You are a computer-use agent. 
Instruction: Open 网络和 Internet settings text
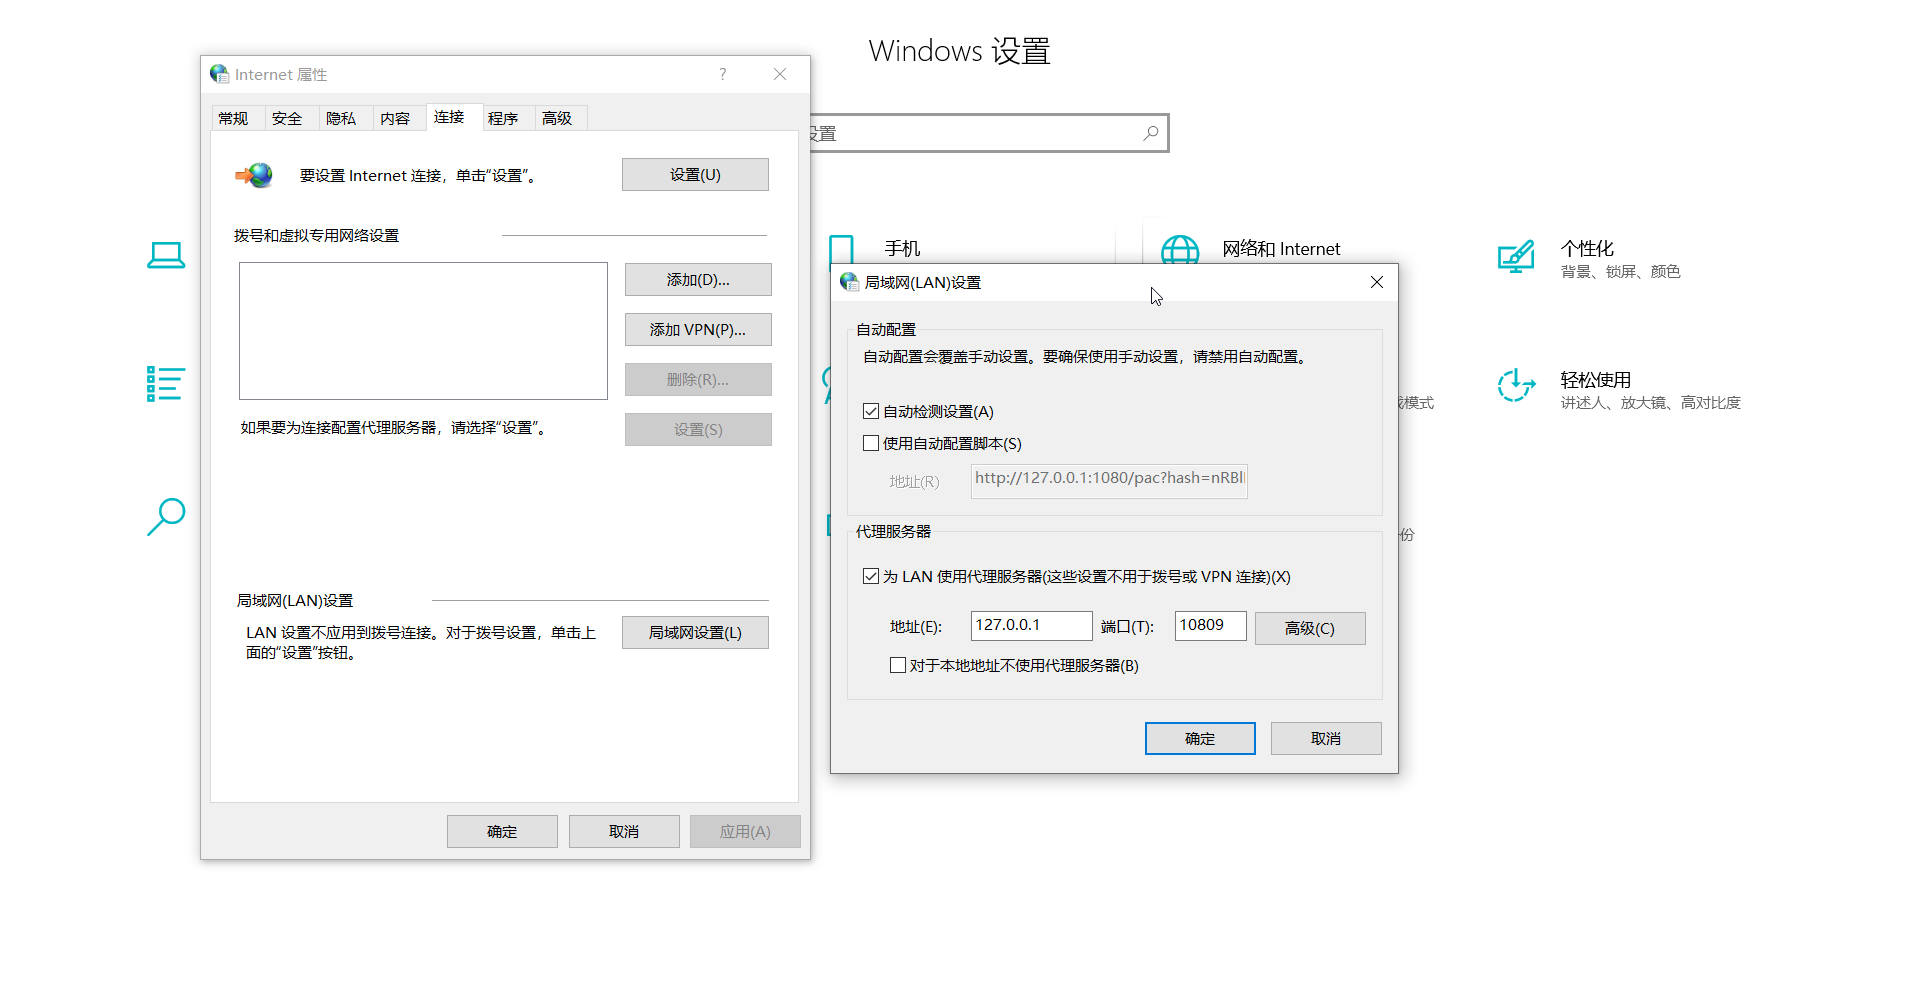pos(1281,249)
